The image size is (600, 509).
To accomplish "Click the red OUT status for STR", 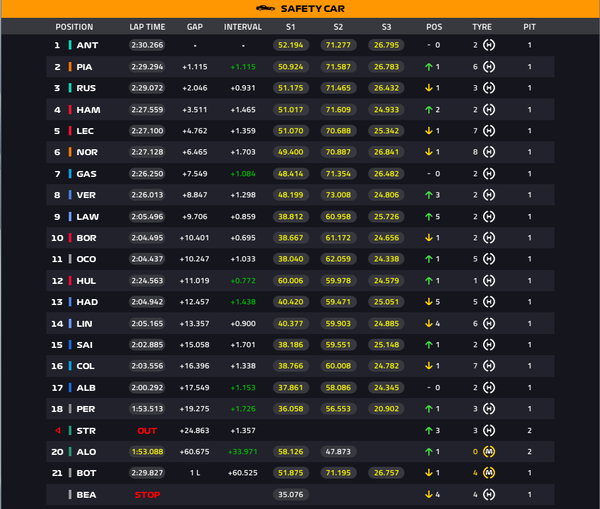I will [147, 431].
